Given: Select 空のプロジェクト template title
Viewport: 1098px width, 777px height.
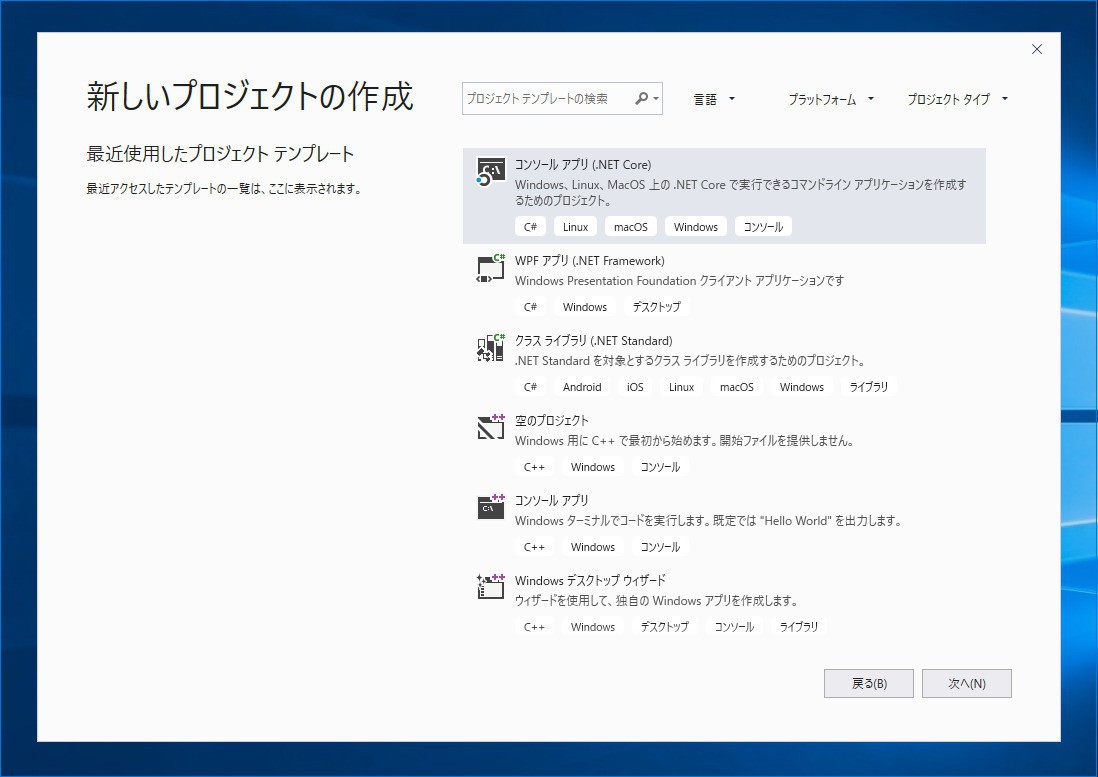Looking at the screenshot, I should 552,421.
